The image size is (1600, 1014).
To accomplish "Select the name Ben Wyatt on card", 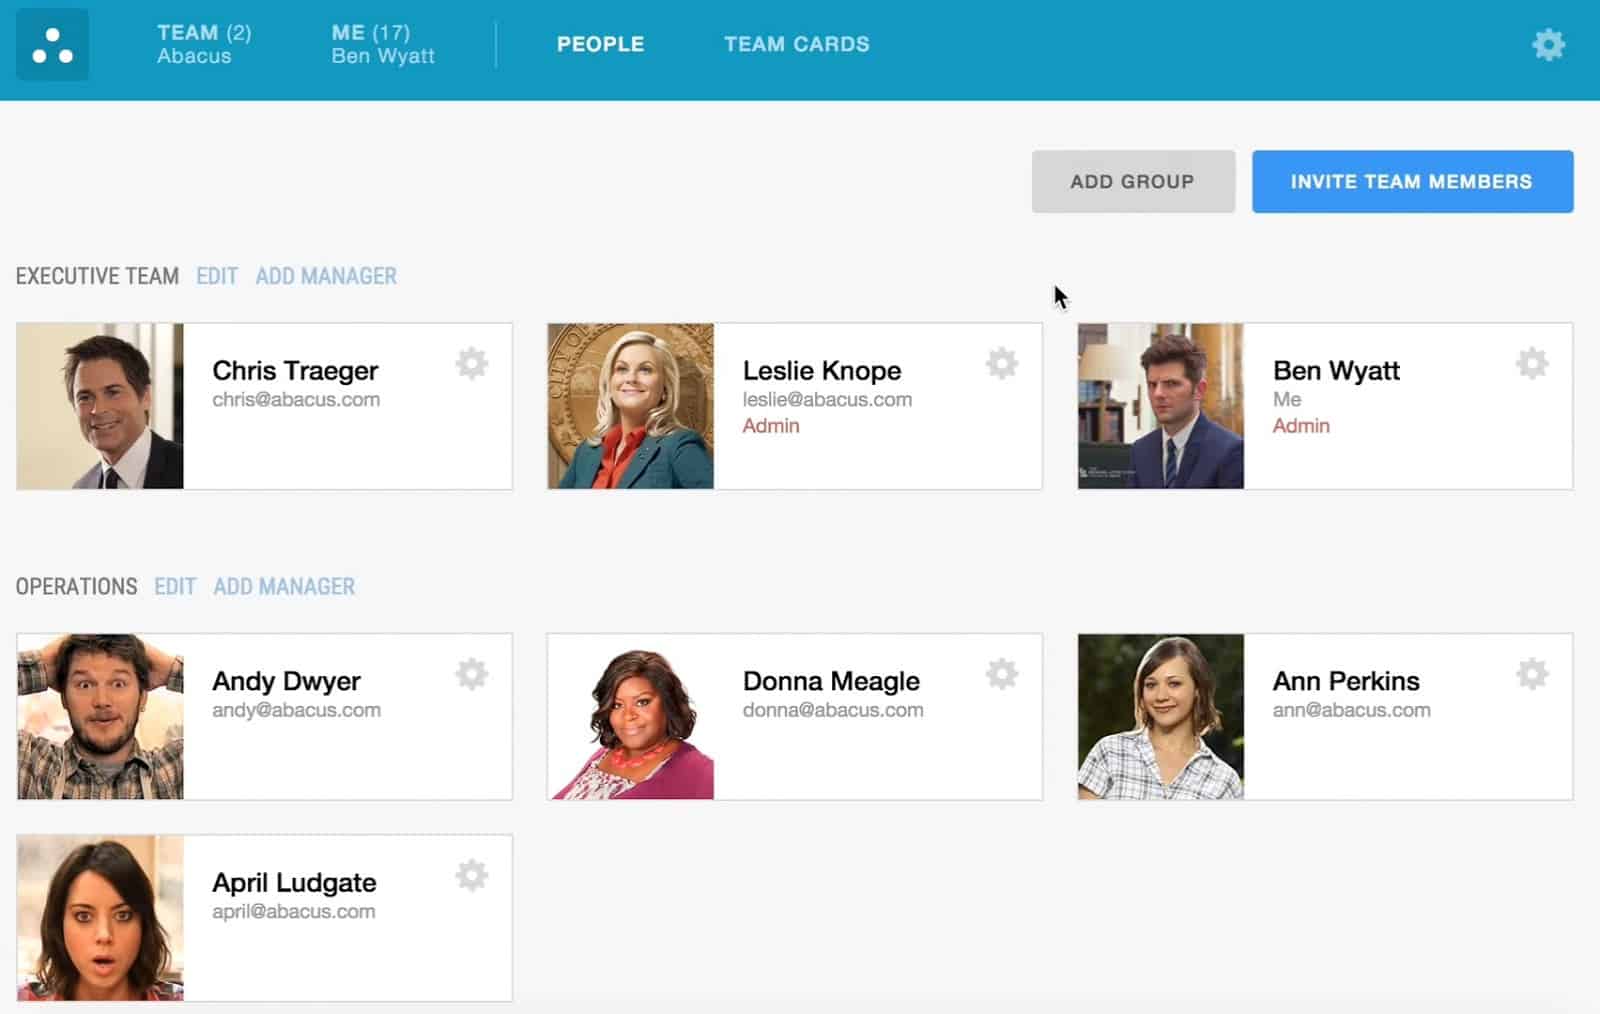I will click(1336, 371).
